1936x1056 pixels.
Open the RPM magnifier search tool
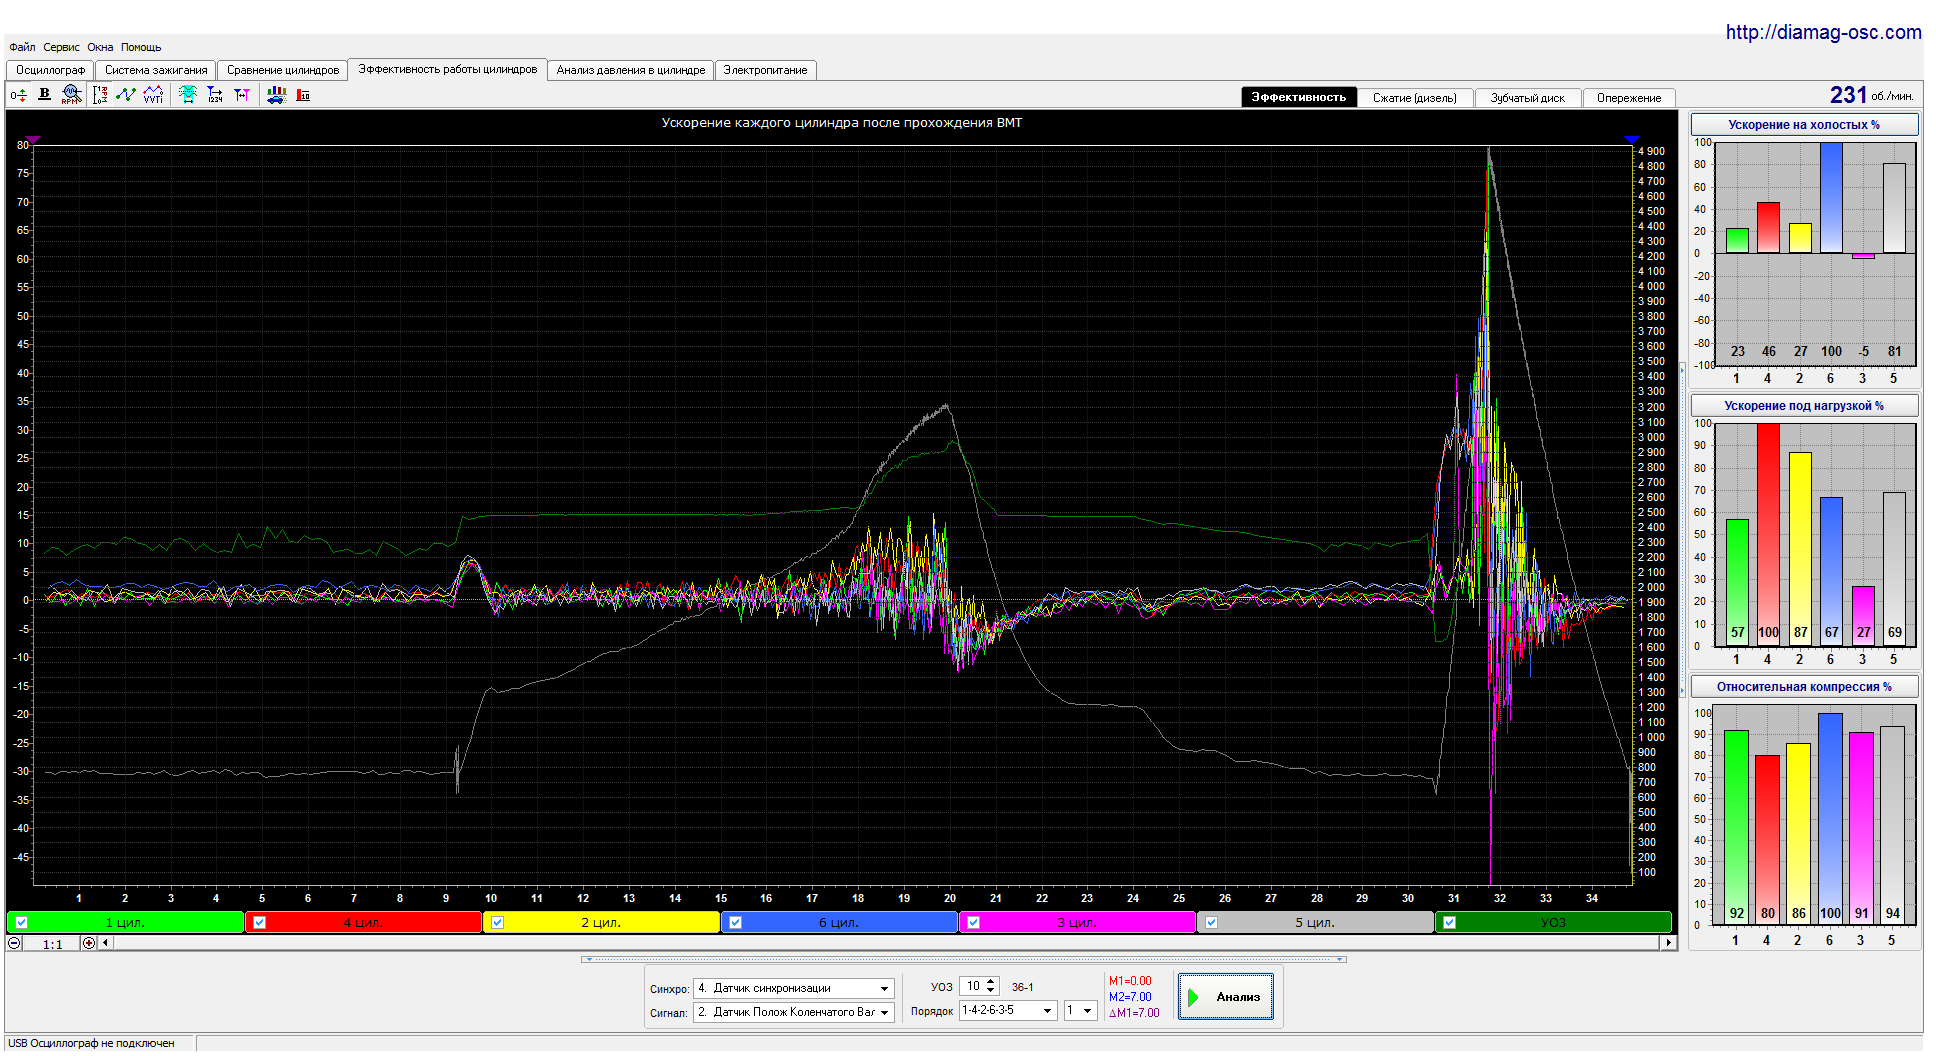71,94
